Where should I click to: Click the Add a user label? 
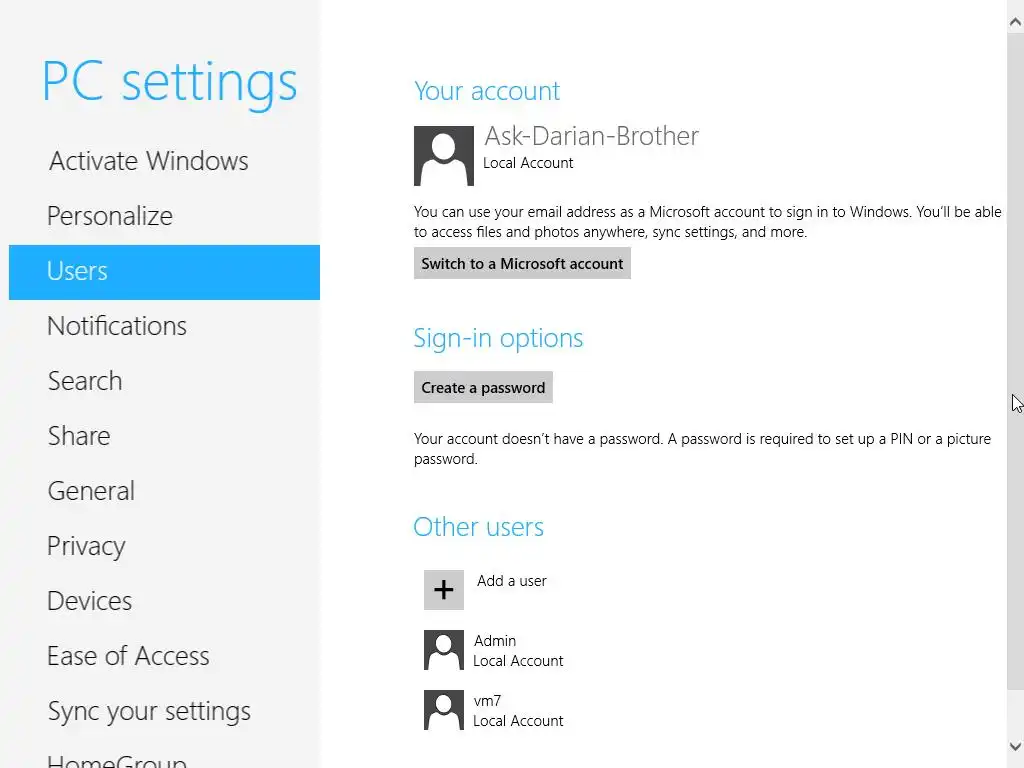pos(511,581)
